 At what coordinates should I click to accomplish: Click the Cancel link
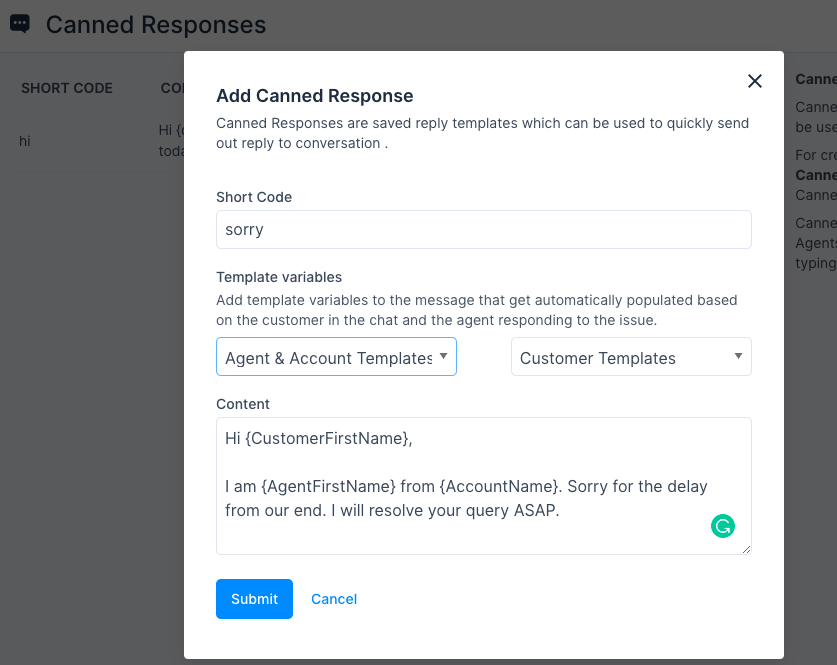coord(333,598)
